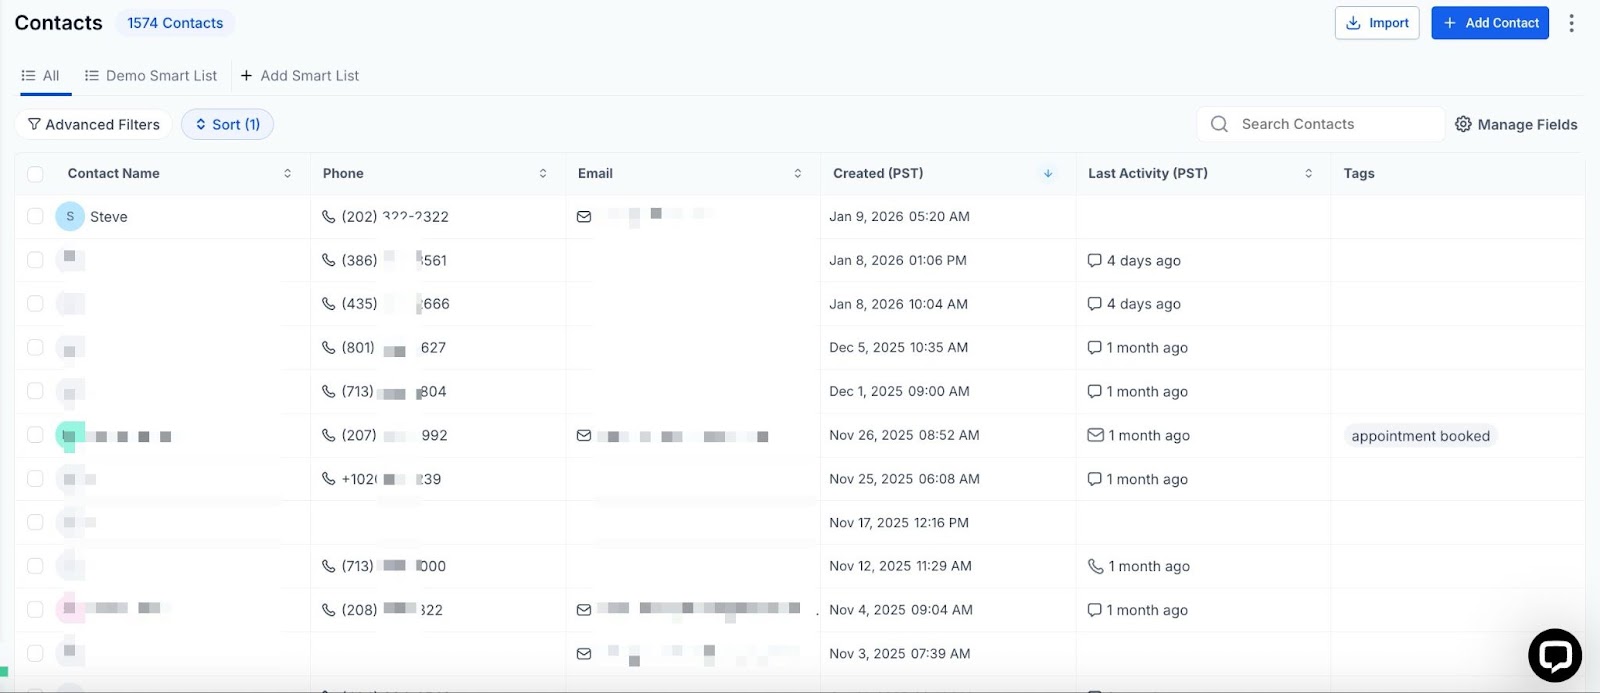This screenshot has height=693, width=1600.
Task: Toggle the select-all contacts checkbox
Action: coord(35,174)
